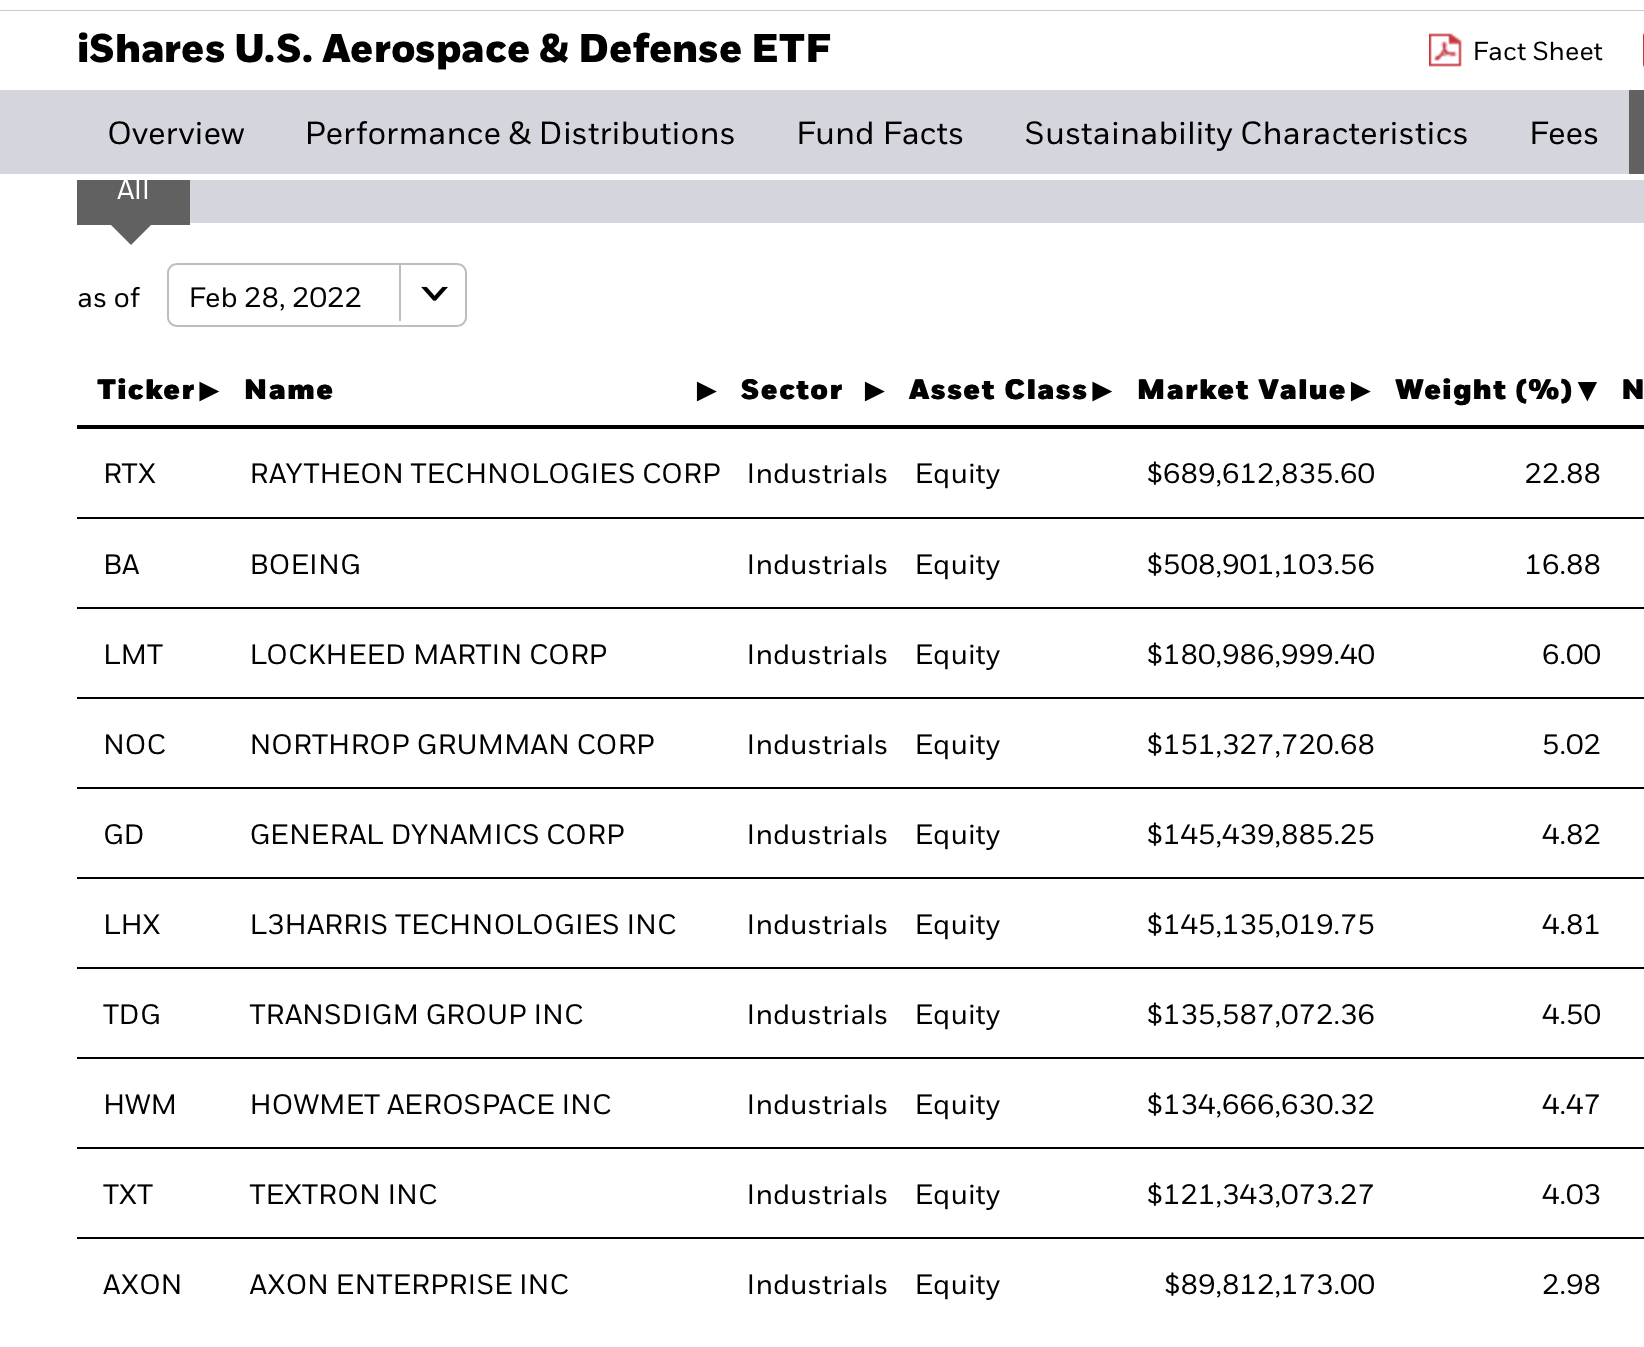Go to the Fund Facts tab

[x=880, y=133]
